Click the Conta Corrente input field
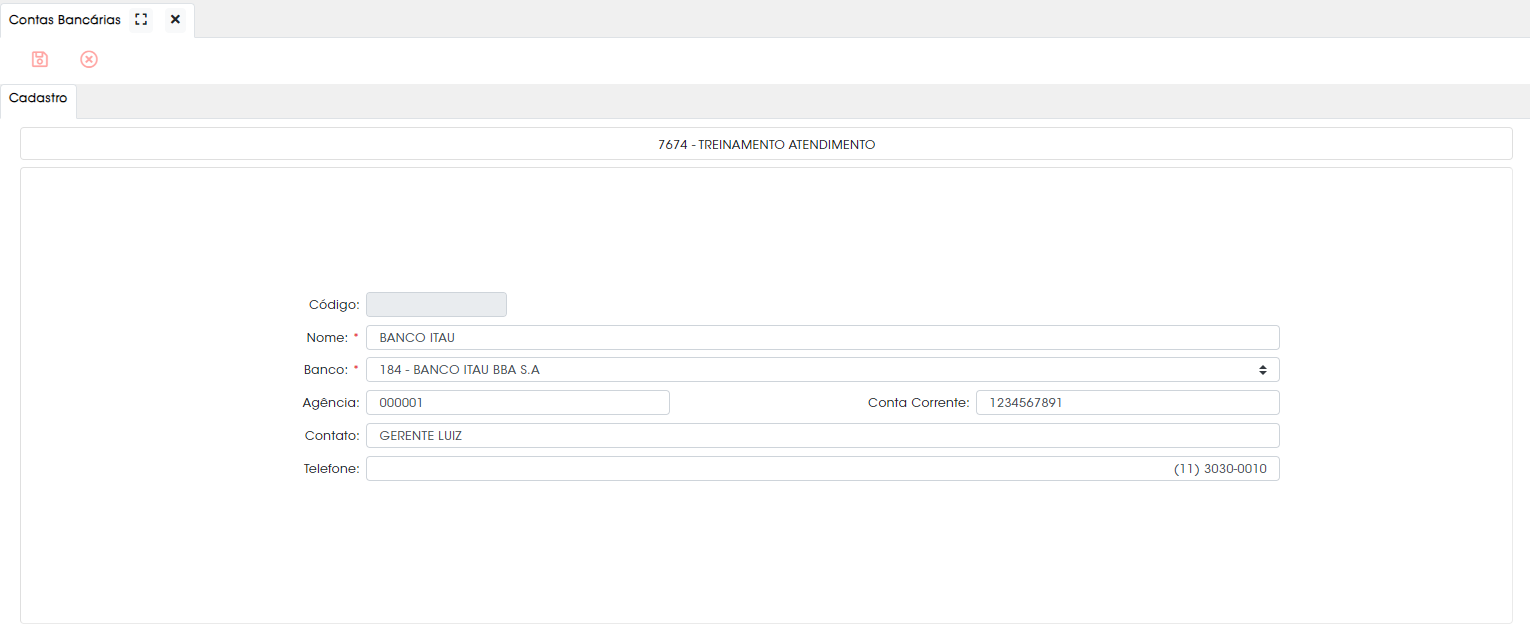This screenshot has height=634, width=1530. (1128, 403)
